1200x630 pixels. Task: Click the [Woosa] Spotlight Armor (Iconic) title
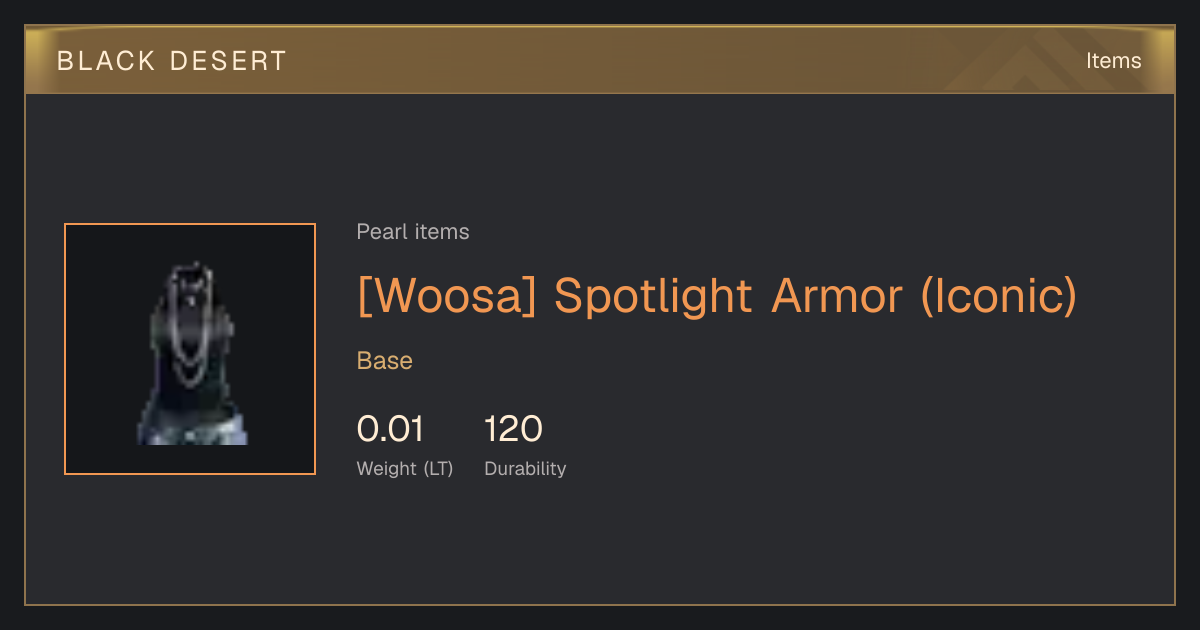pos(717,295)
